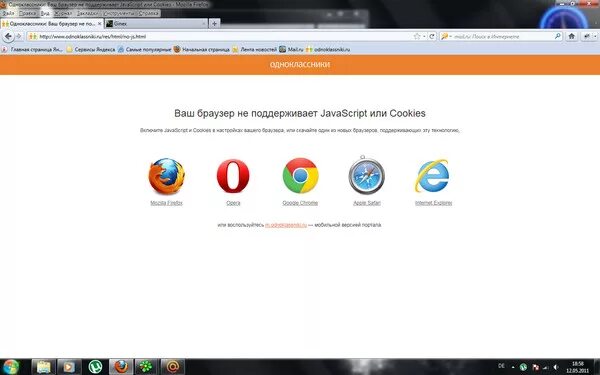Screen dimensions: 600x375
Task: Go back with the Firefox back arrow
Action: pyautogui.click(x=8, y=36)
